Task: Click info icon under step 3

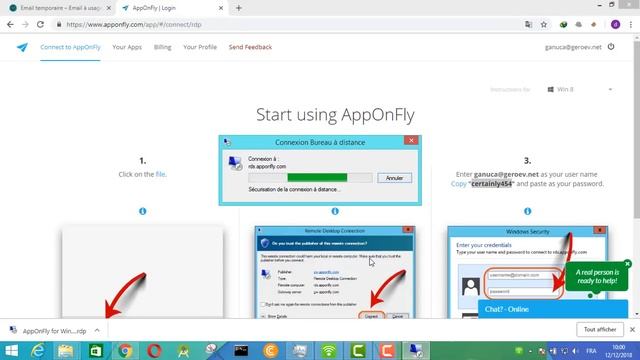Action: 527,211
